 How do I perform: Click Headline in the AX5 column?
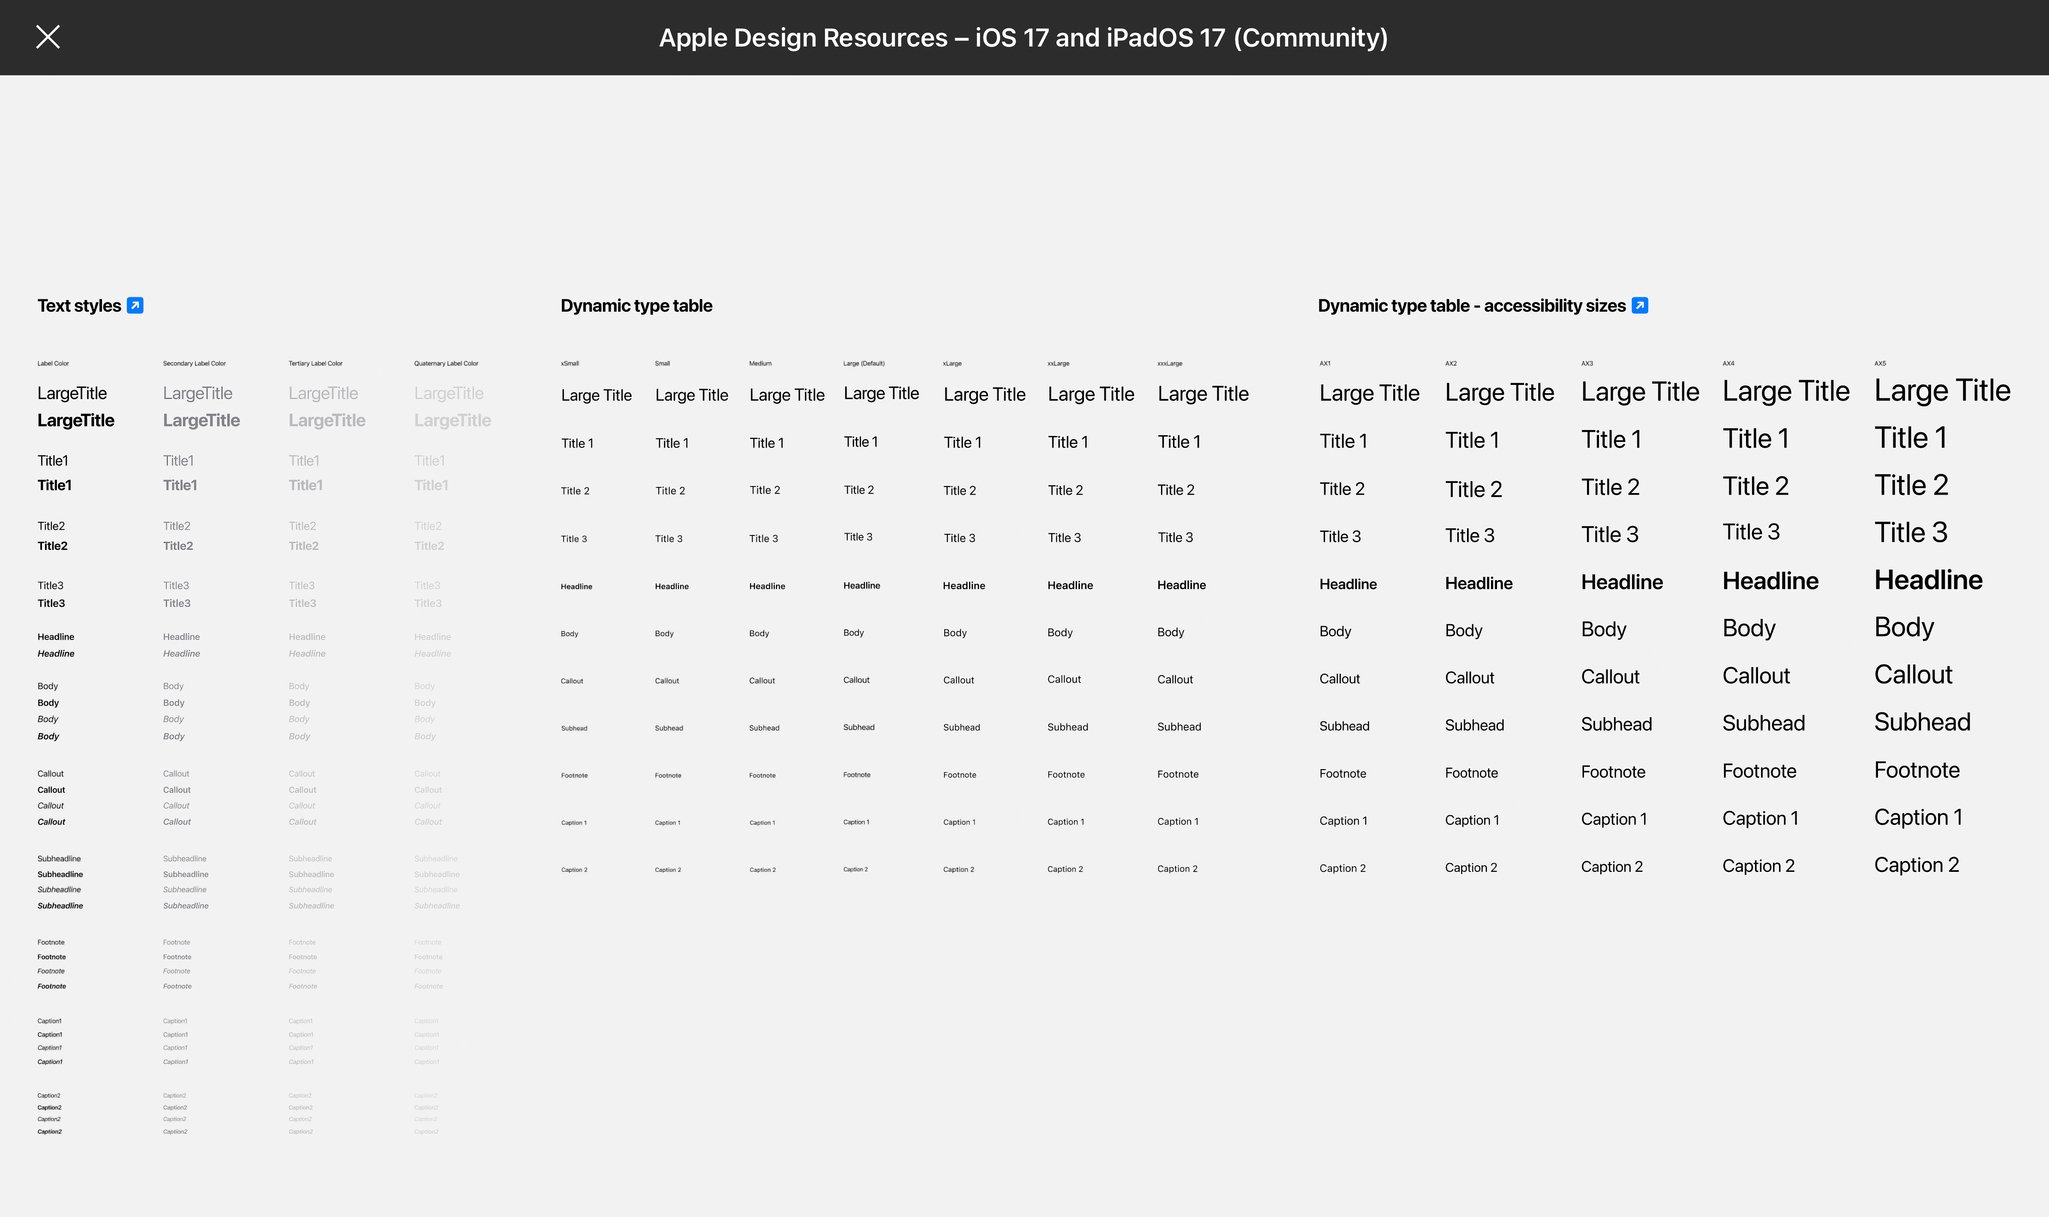click(x=1928, y=580)
